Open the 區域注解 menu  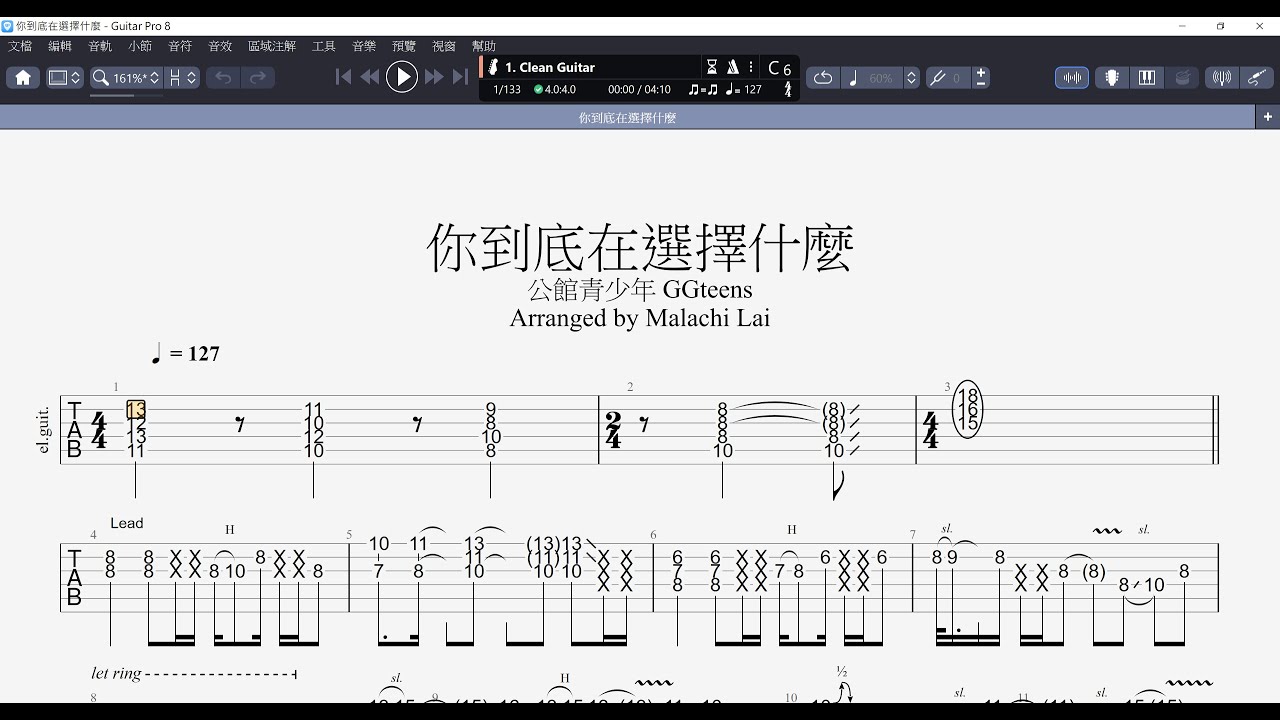(x=272, y=46)
